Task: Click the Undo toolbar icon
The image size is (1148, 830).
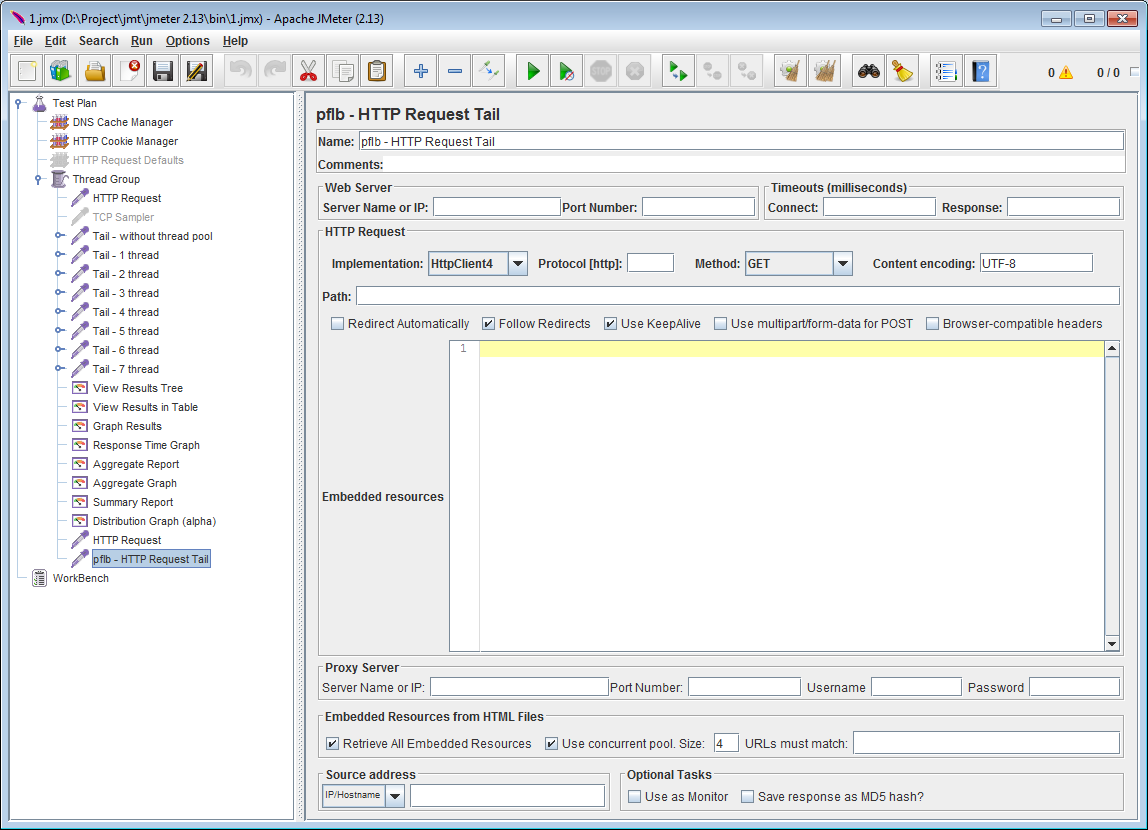Action: [x=240, y=71]
